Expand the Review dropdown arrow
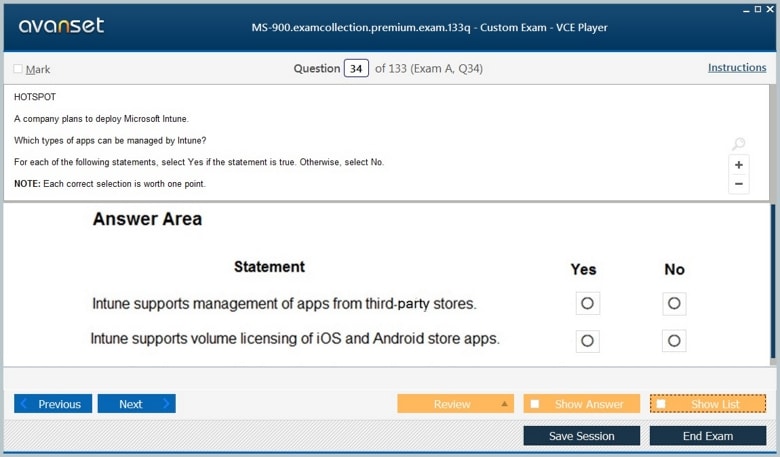Image resolution: width=780 pixels, height=457 pixels. click(x=504, y=404)
